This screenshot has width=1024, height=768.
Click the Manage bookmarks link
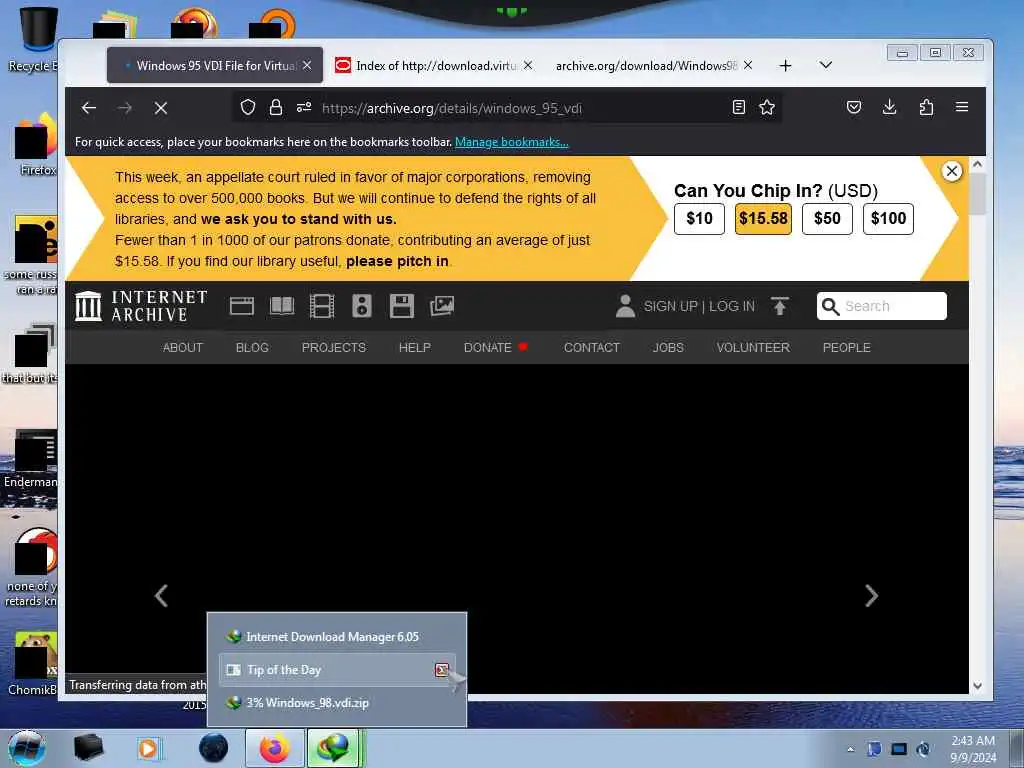511,142
